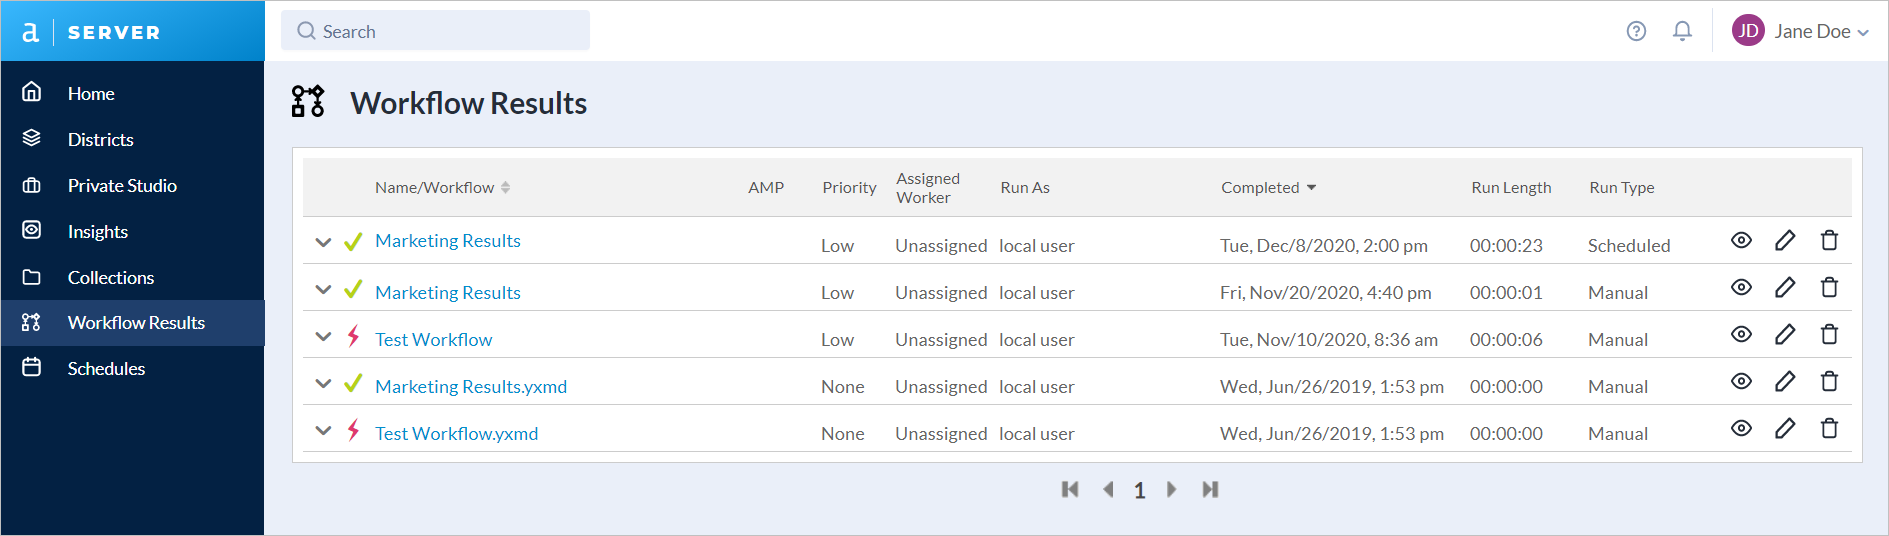Expand the first Marketing Results row
Screen dimensions: 1889x536
[323, 242]
